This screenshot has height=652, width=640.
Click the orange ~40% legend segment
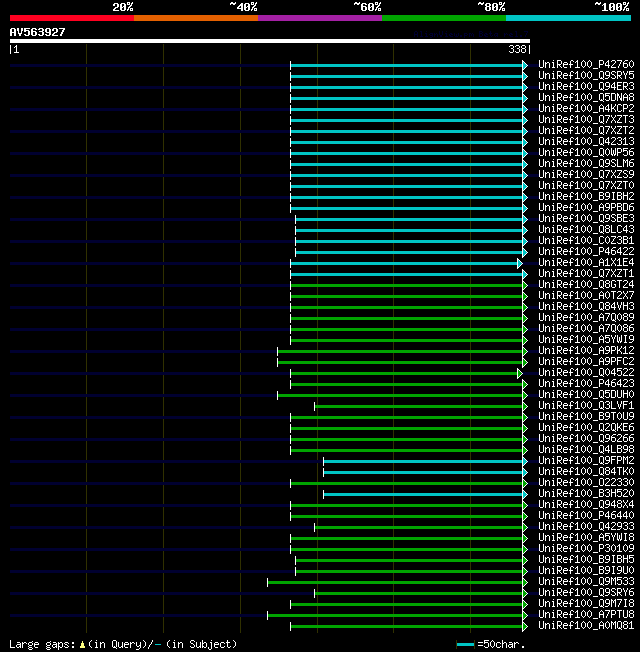pos(196,18)
